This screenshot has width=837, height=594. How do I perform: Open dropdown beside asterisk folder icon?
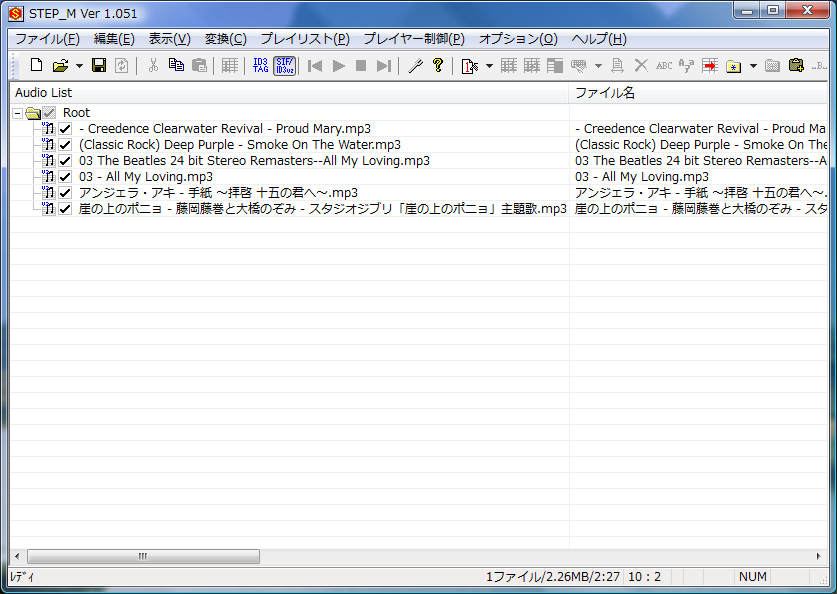pyautogui.click(x=753, y=66)
